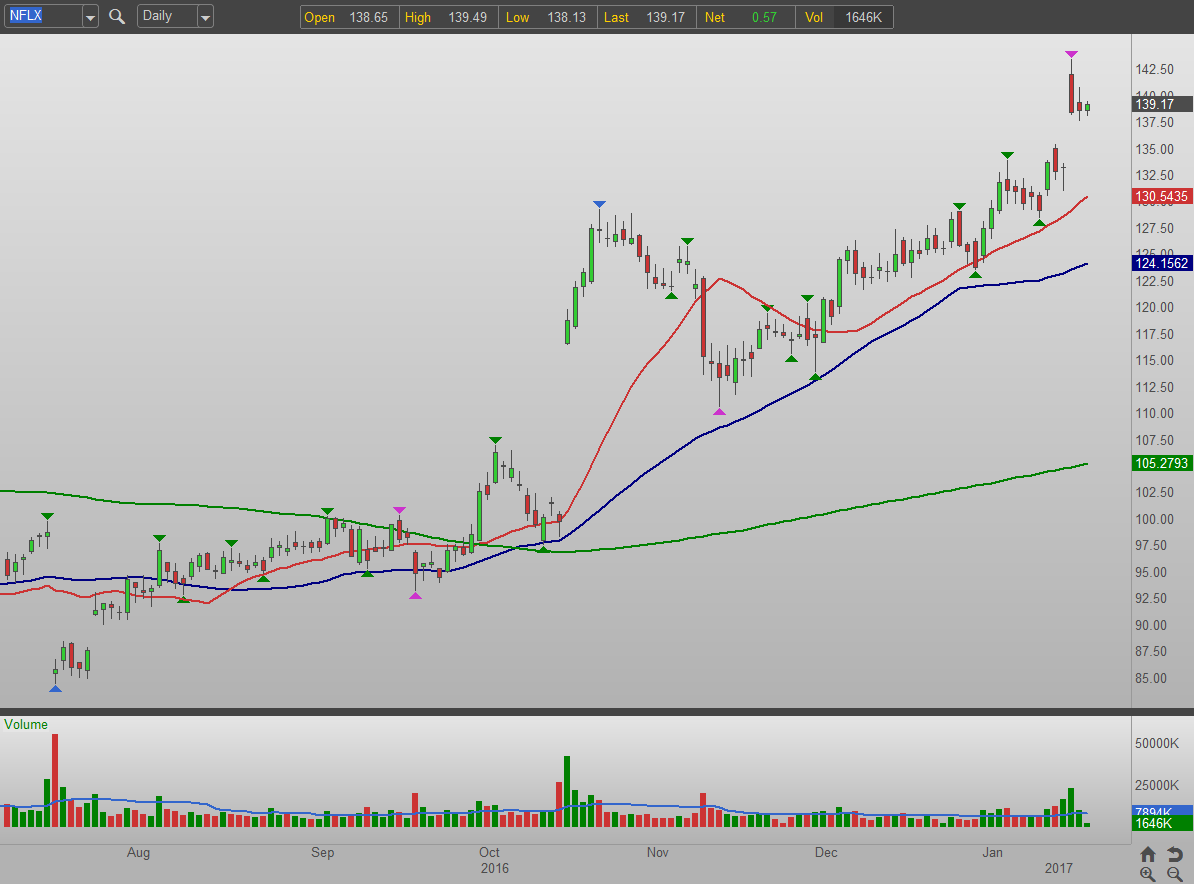This screenshot has width=1194, height=884.
Task: Zoom in using the plus magnifier icon
Action: coord(1148,874)
